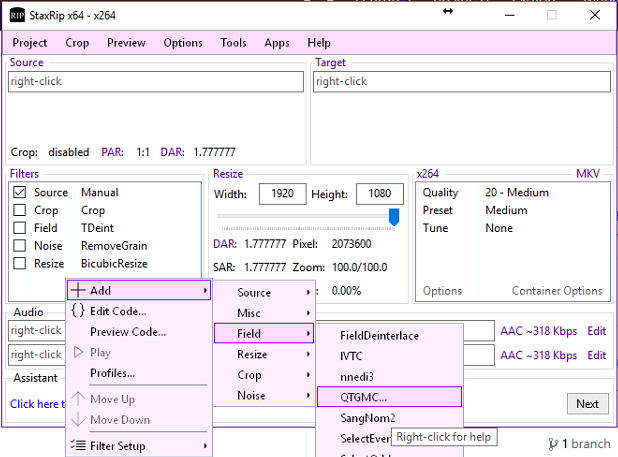Uncheck the Source filter checkbox
Screen dimensions: 618x457
[19, 193]
